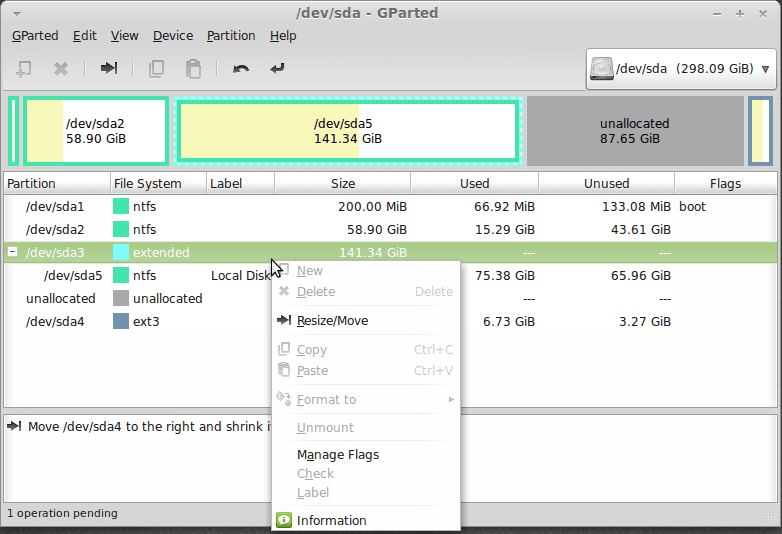Select the /dev/sda1 partition row
Viewport: 782px width, 534px height.
[x=391, y=206]
